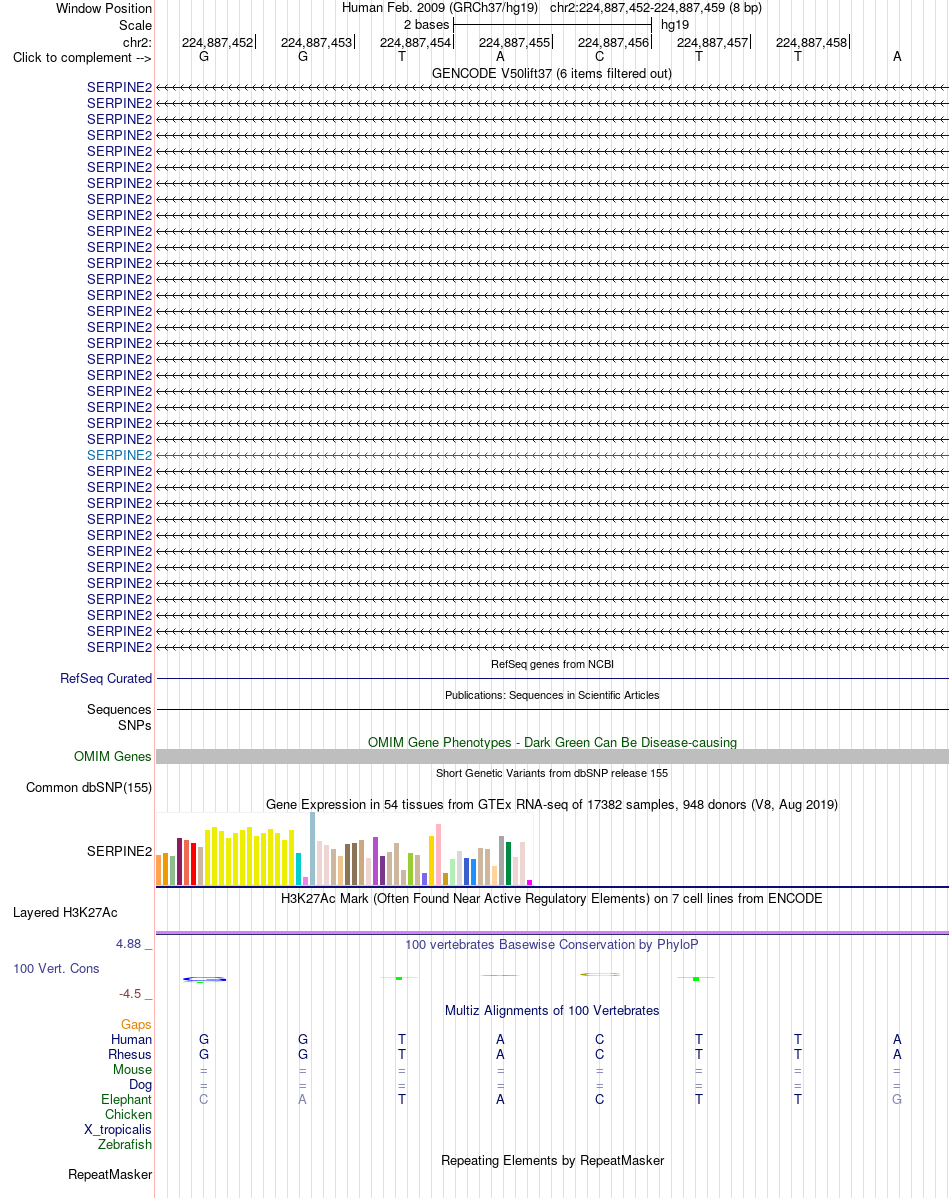The height and width of the screenshot is (1198, 950).
Task: Select the Zebrafish species label
Action: click(x=125, y=1145)
